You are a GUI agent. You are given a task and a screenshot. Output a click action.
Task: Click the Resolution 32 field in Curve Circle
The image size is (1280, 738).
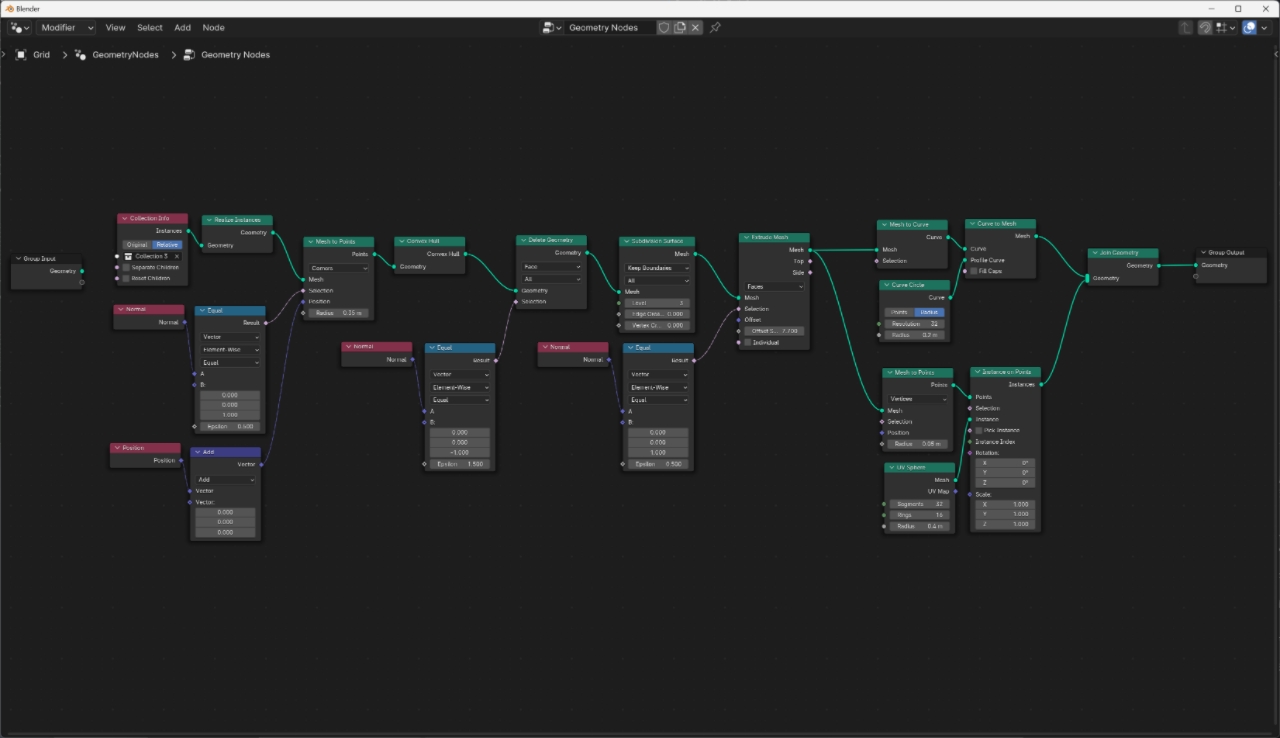tap(916, 324)
